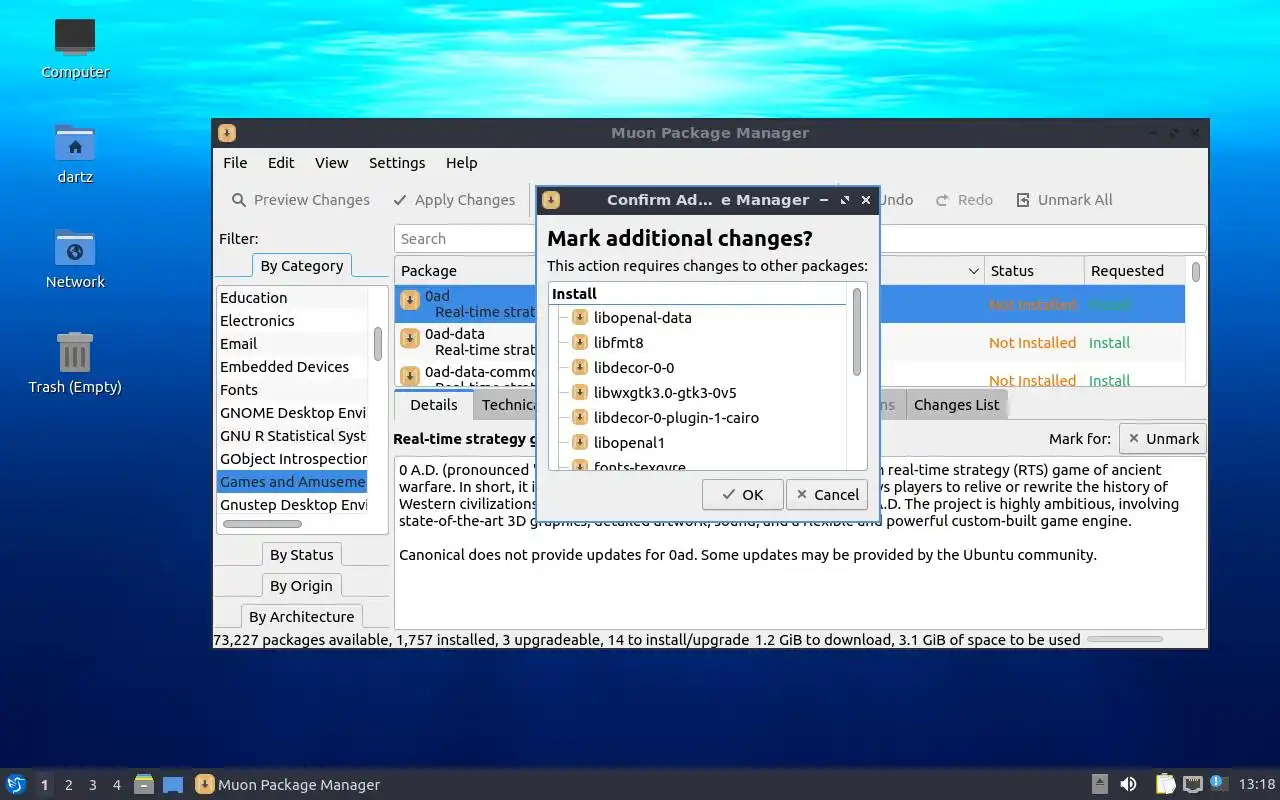Click the libopenal1 package icon

579,443
